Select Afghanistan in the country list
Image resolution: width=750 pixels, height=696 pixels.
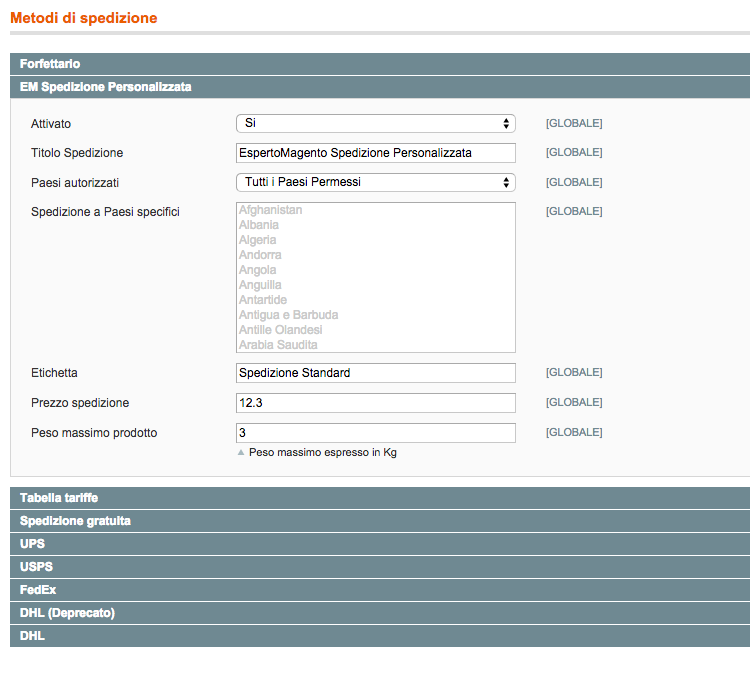pos(271,210)
